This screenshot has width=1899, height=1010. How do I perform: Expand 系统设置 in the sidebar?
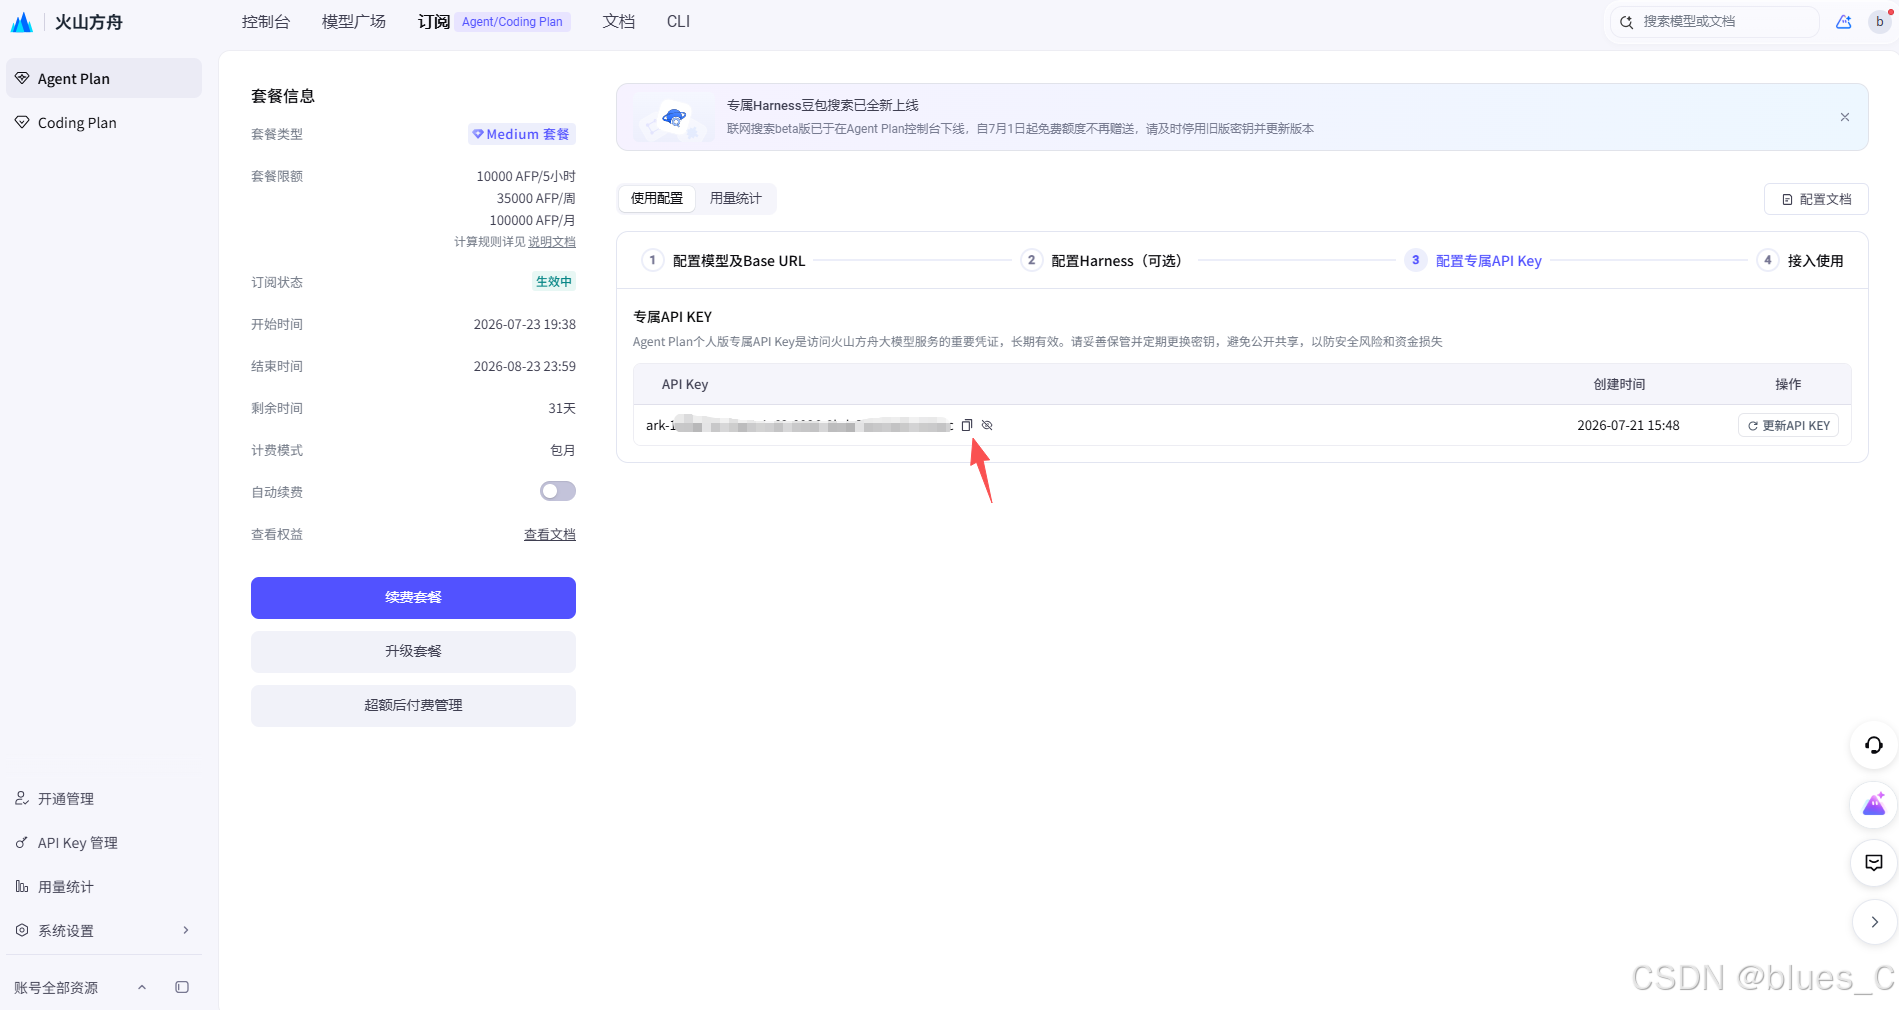point(104,930)
